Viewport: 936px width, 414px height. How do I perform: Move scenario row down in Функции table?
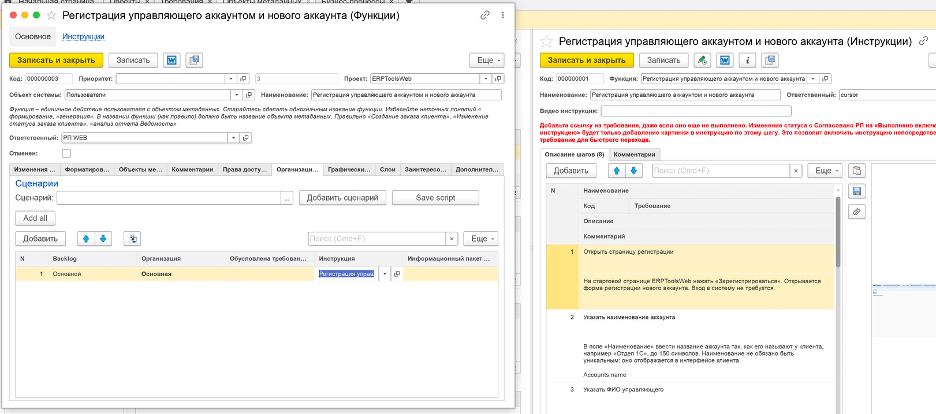[103, 239]
